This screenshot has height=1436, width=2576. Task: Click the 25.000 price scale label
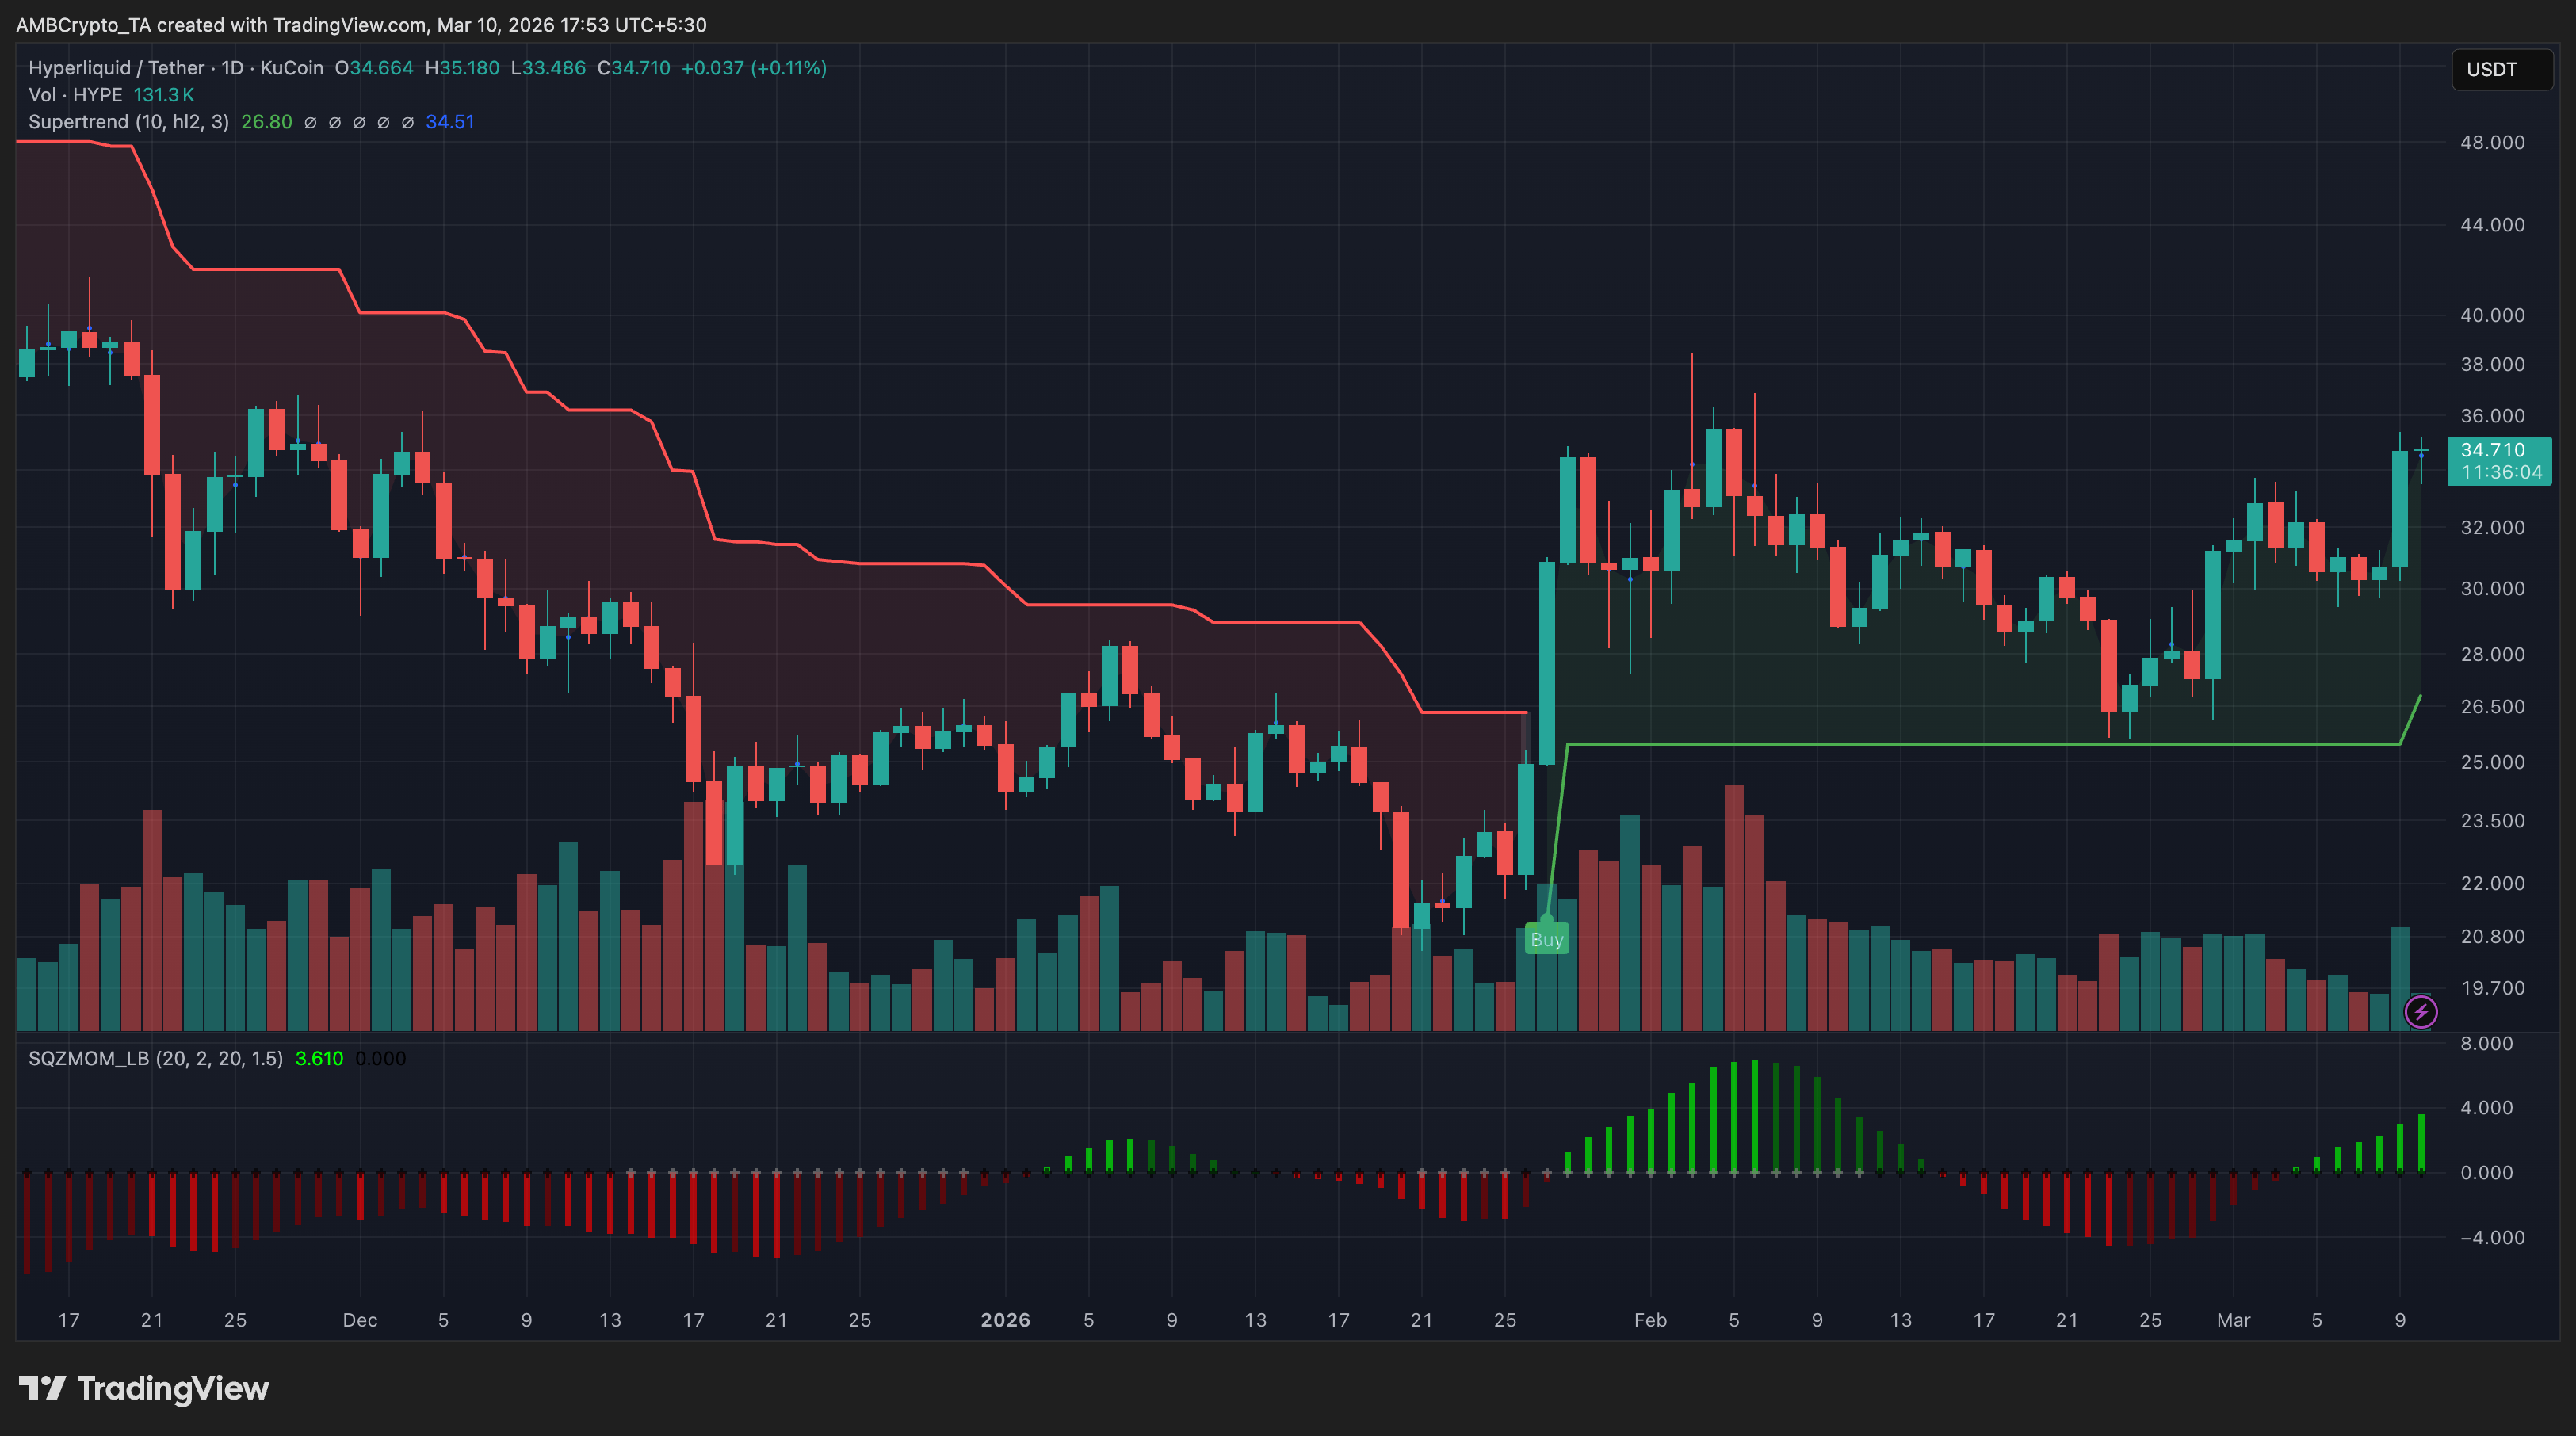coord(2492,762)
